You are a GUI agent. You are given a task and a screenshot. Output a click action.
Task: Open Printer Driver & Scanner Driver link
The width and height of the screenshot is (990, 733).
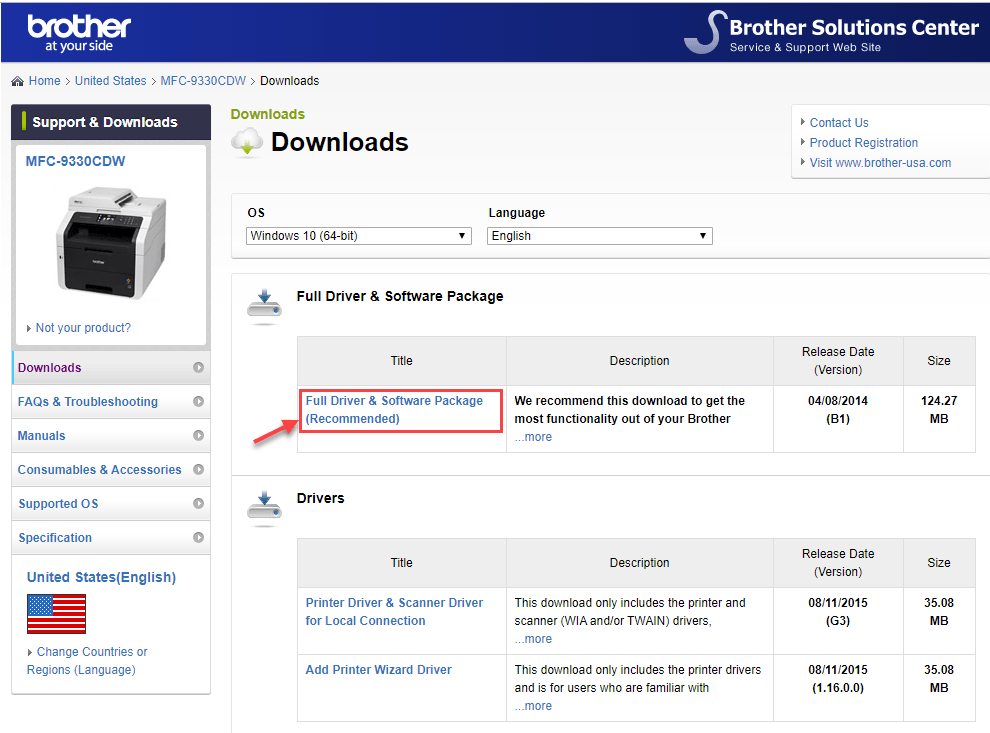tap(394, 612)
